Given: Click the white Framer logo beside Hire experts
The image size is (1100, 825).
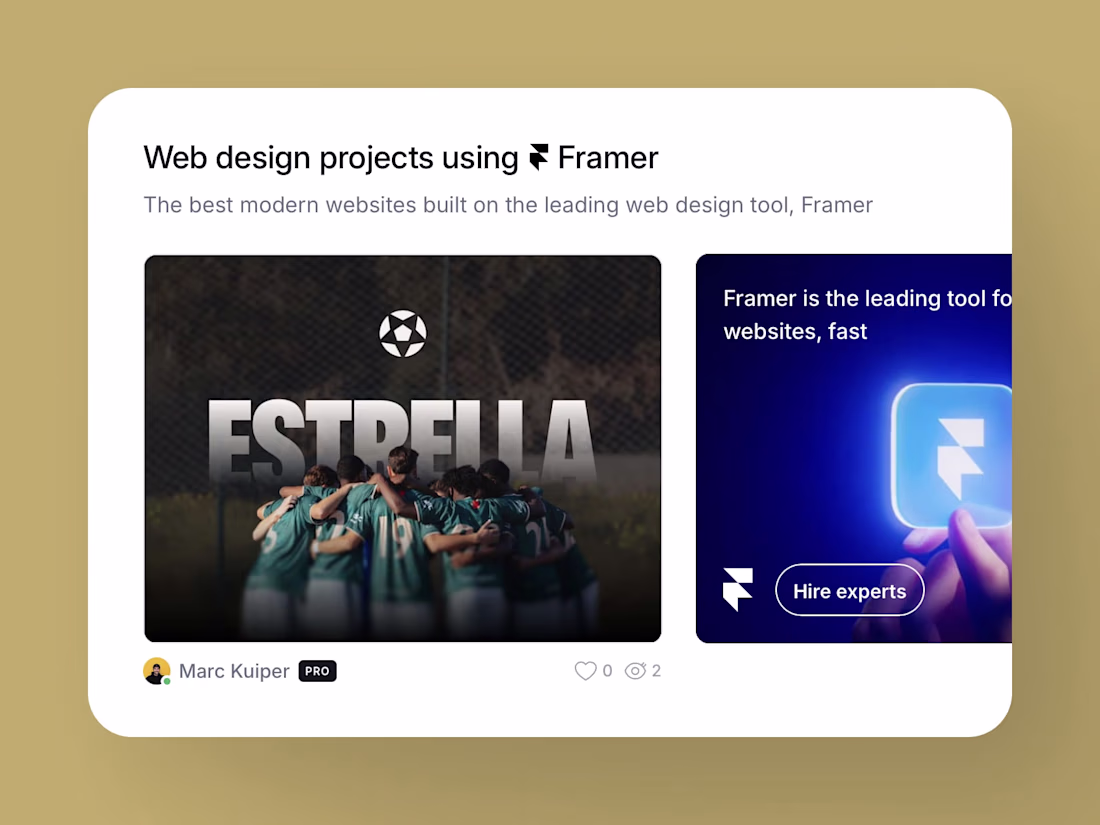Looking at the screenshot, I should click(x=738, y=589).
